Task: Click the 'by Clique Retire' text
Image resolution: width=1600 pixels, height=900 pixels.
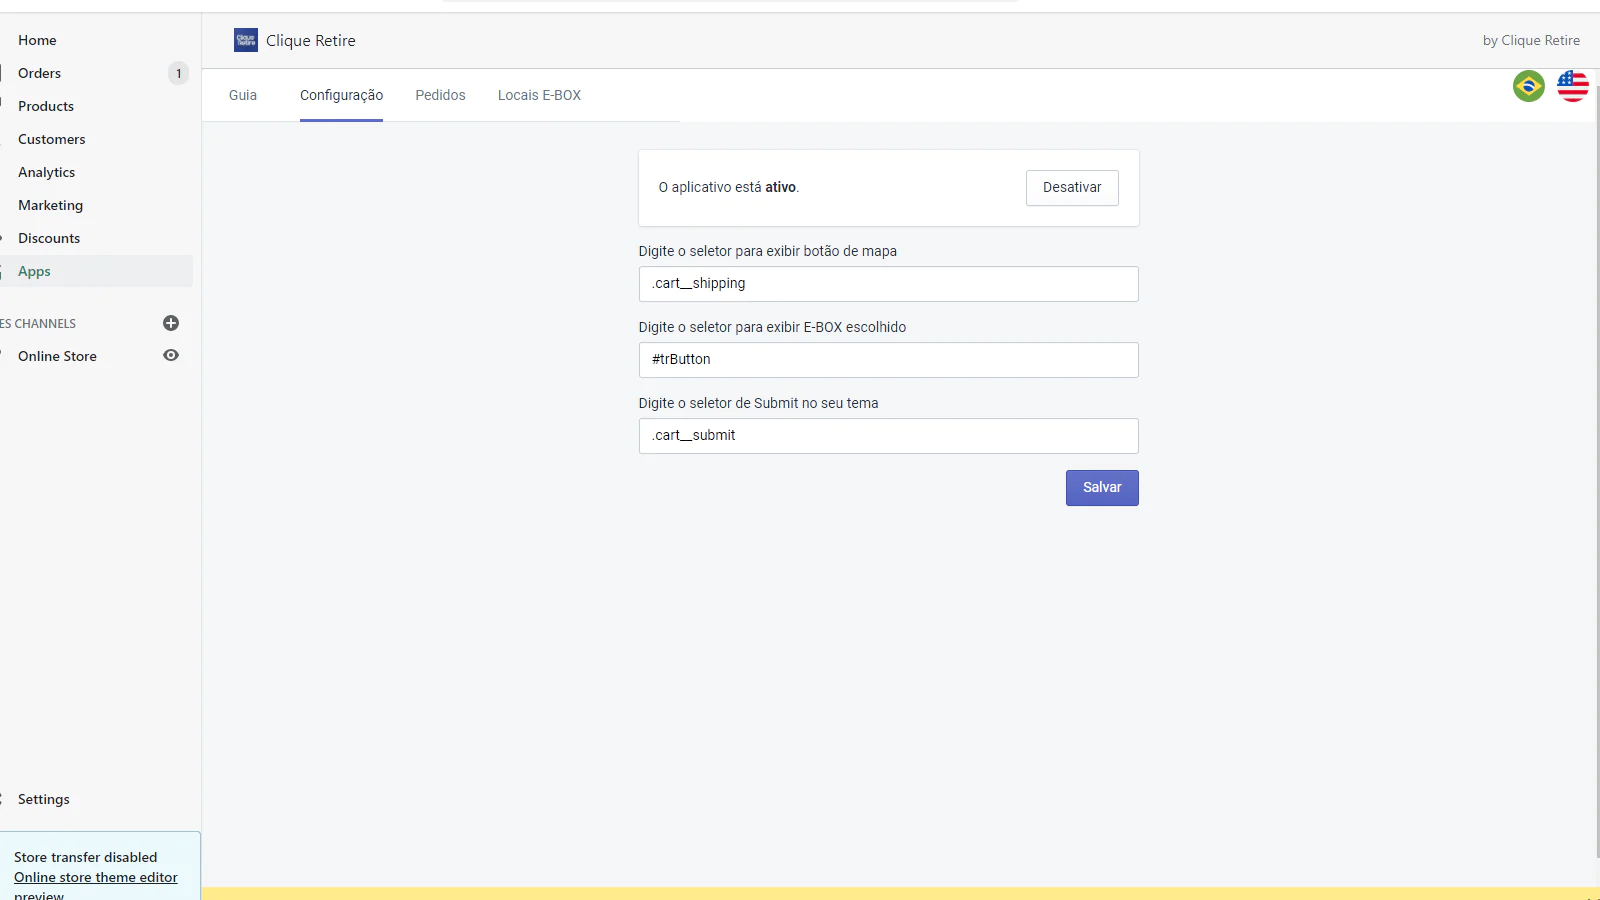Action: (1531, 41)
